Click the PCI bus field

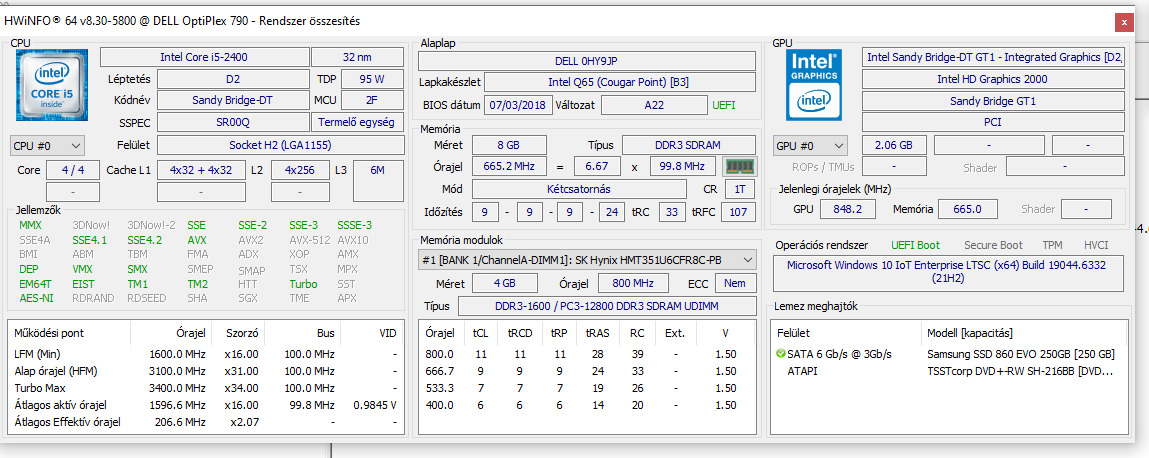994,122
